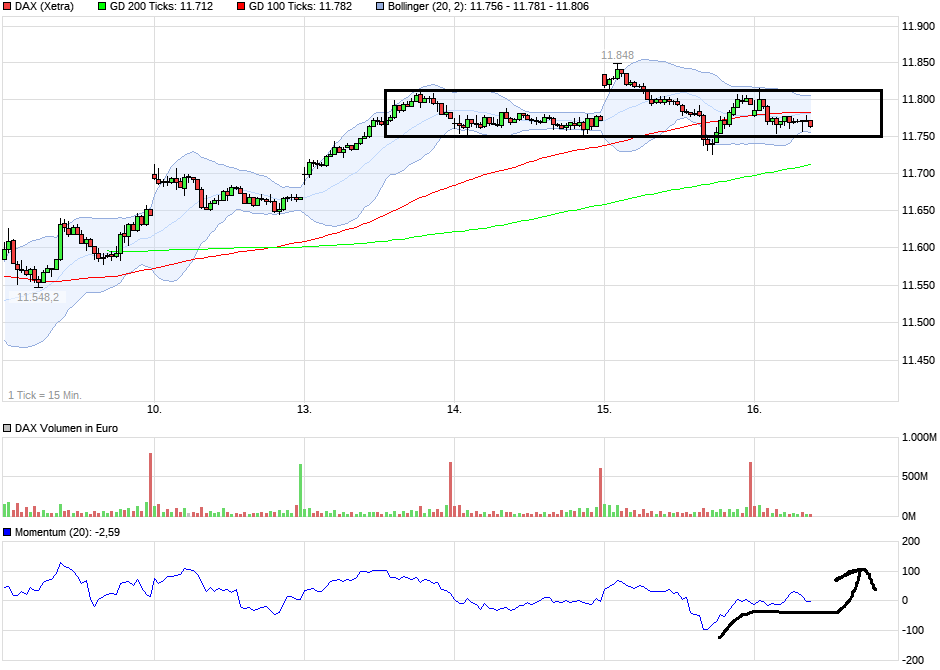
Task: Click the 1.000M volume axis label
Action: coord(919,438)
